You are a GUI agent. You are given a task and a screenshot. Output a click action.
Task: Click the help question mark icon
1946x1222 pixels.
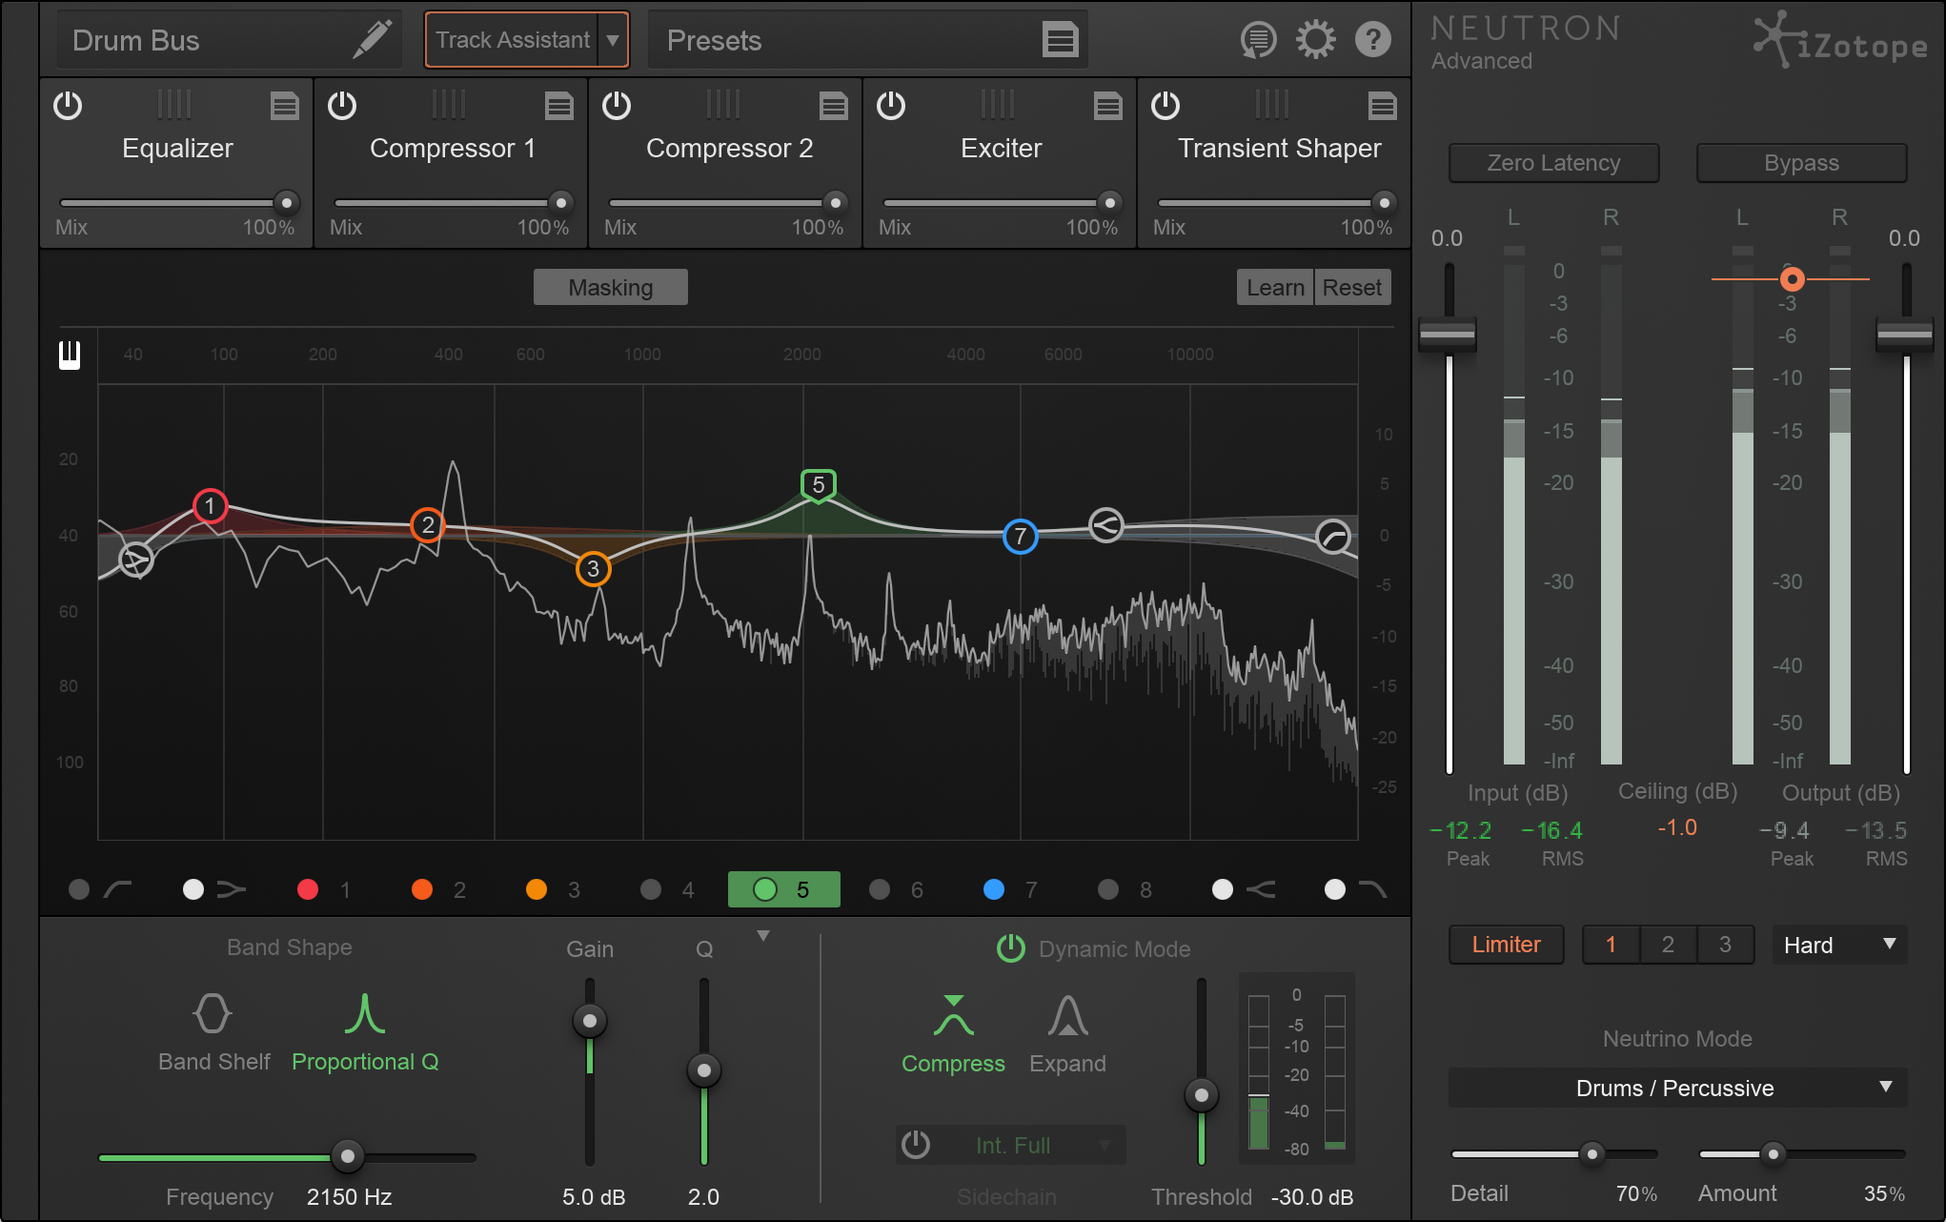[1373, 40]
